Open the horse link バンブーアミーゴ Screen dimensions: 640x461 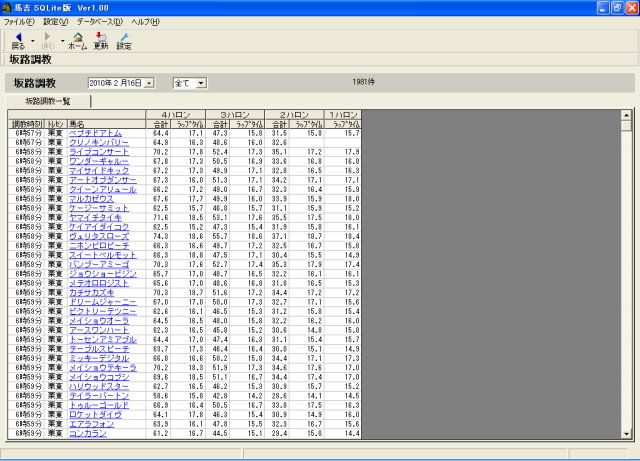[x=99, y=265]
